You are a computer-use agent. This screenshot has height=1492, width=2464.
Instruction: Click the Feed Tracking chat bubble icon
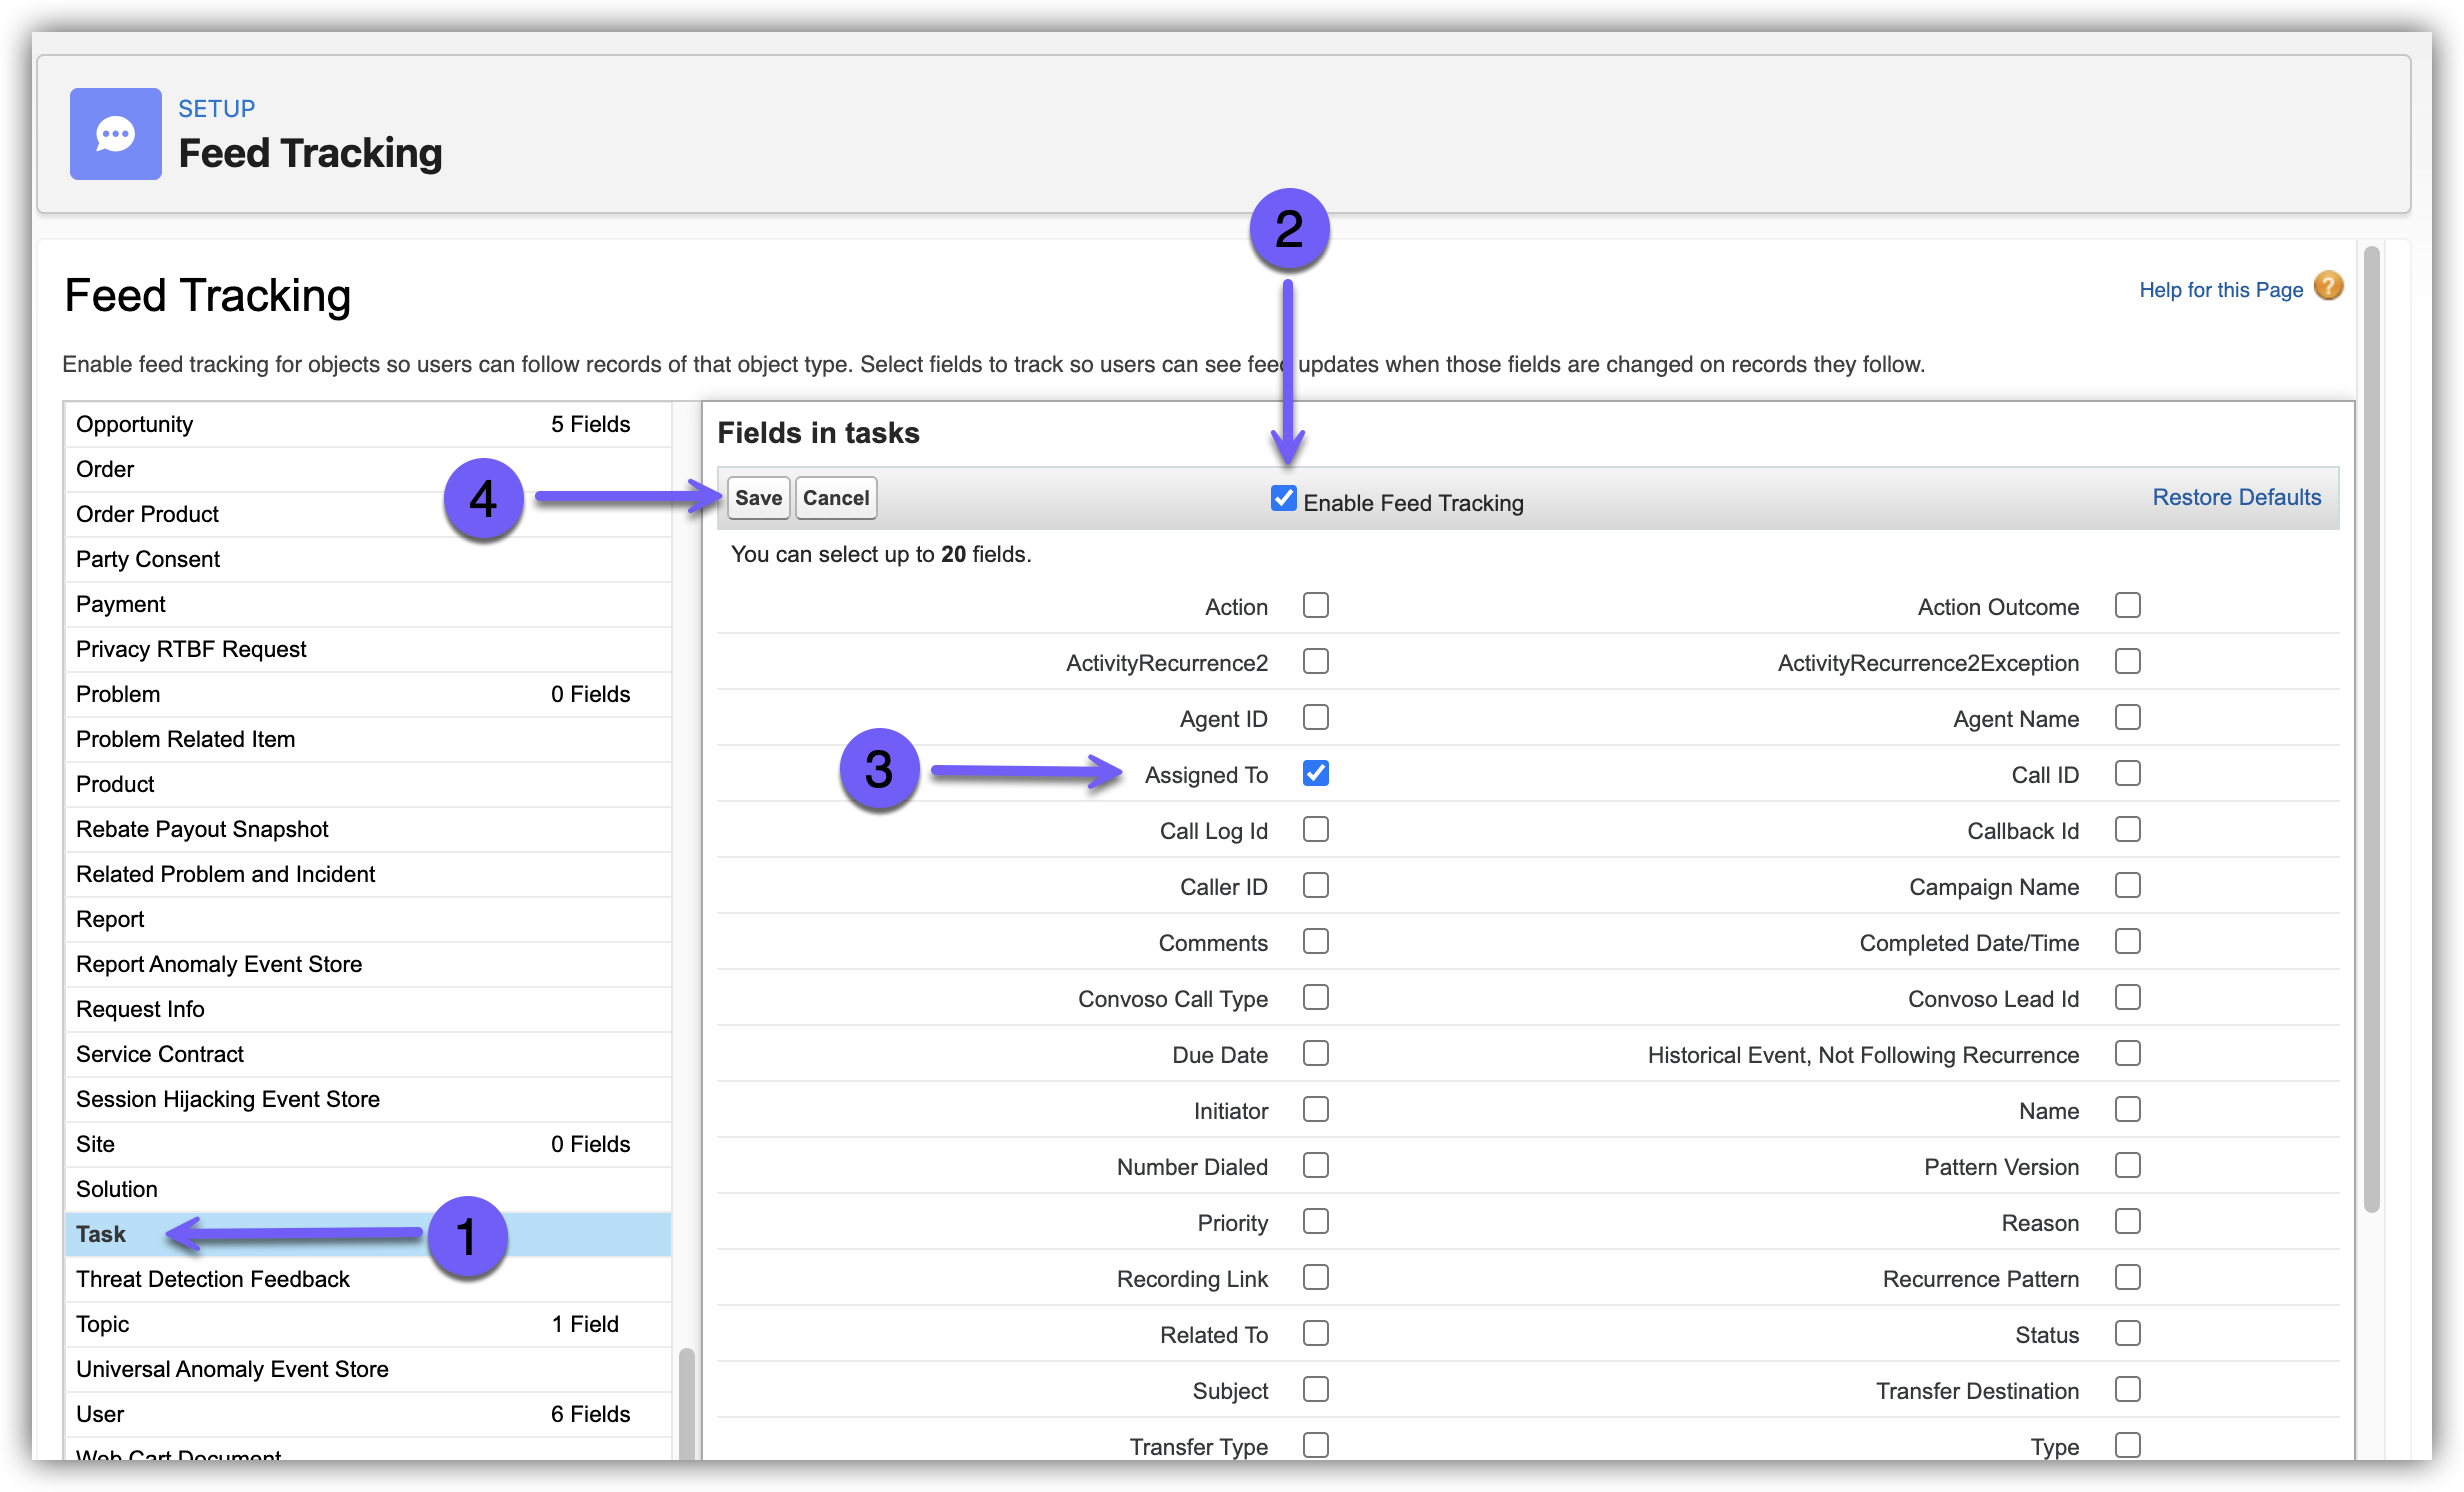click(x=115, y=134)
